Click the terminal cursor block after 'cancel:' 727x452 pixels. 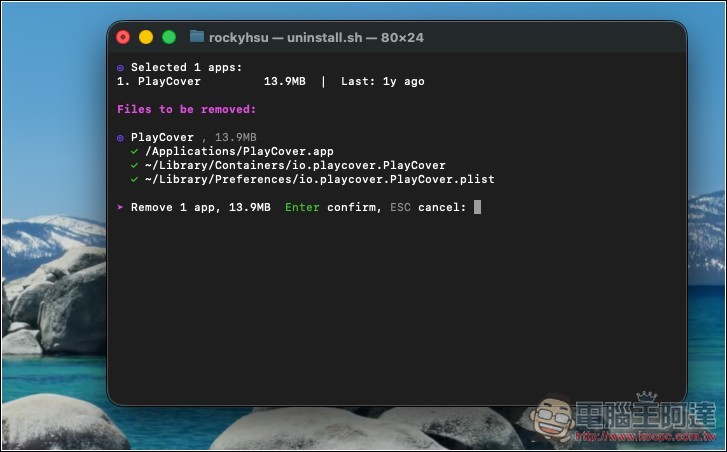pyautogui.click(x=478, y=207)
